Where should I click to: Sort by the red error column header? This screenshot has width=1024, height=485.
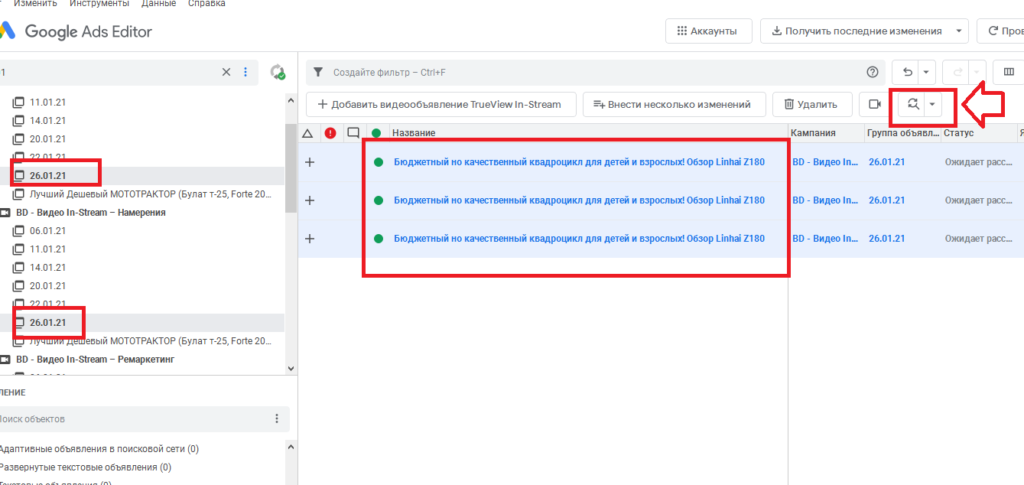point(330,133)
